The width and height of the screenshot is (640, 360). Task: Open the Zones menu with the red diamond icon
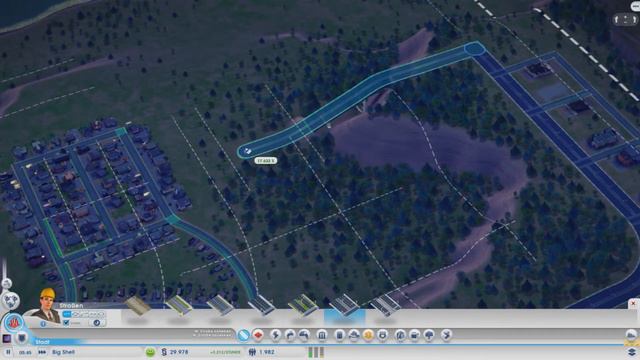pyautogui.click(x=258, y=335)
